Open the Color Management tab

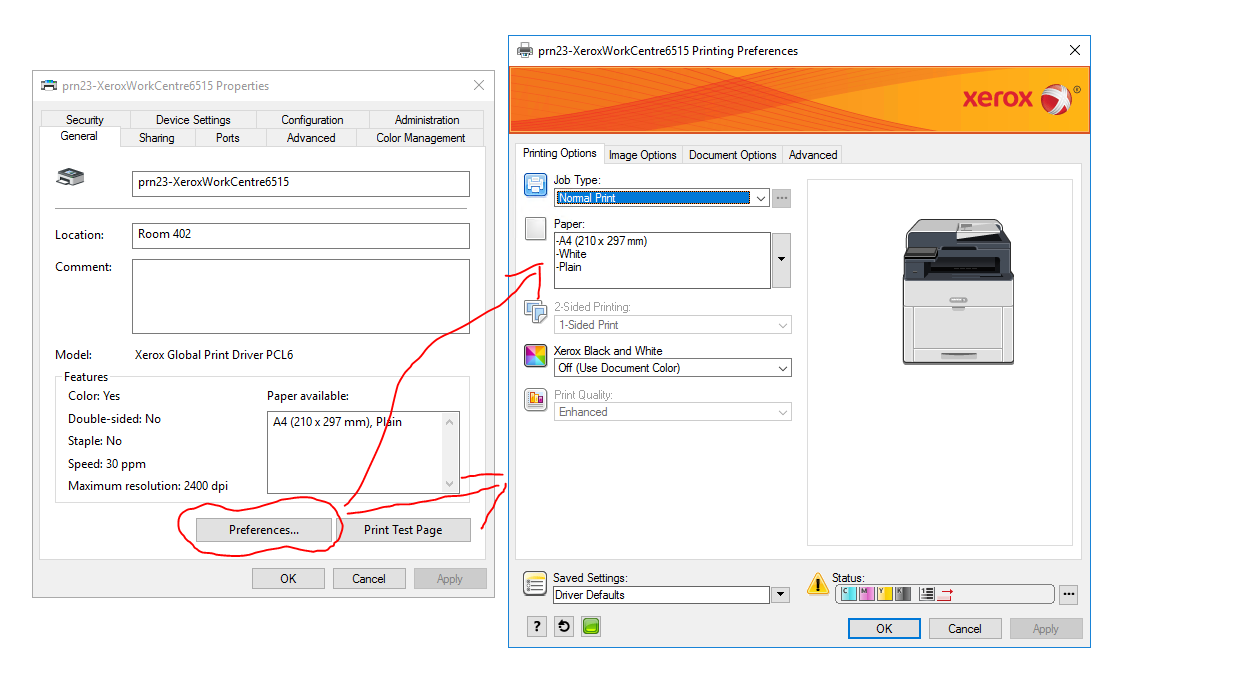[x=421, y=138]
